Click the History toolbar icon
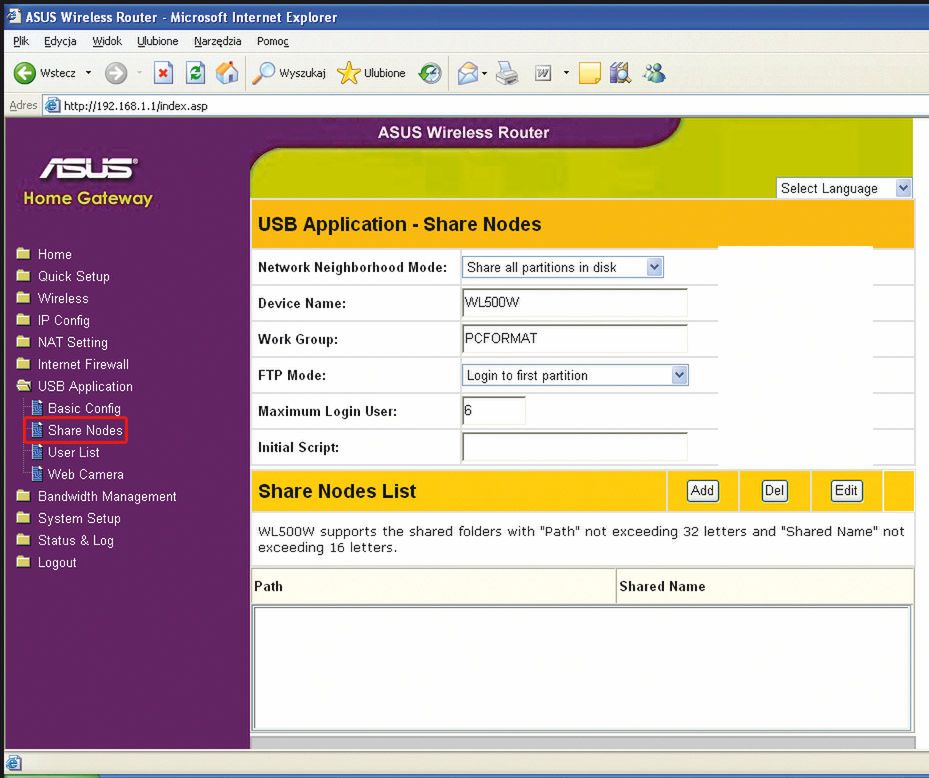The image size is (929, 778). 431,73
